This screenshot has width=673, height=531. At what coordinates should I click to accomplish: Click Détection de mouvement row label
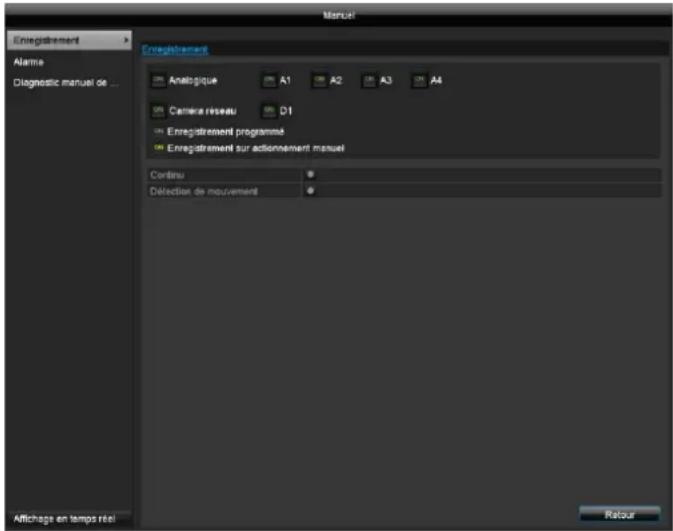click(204, 191)
